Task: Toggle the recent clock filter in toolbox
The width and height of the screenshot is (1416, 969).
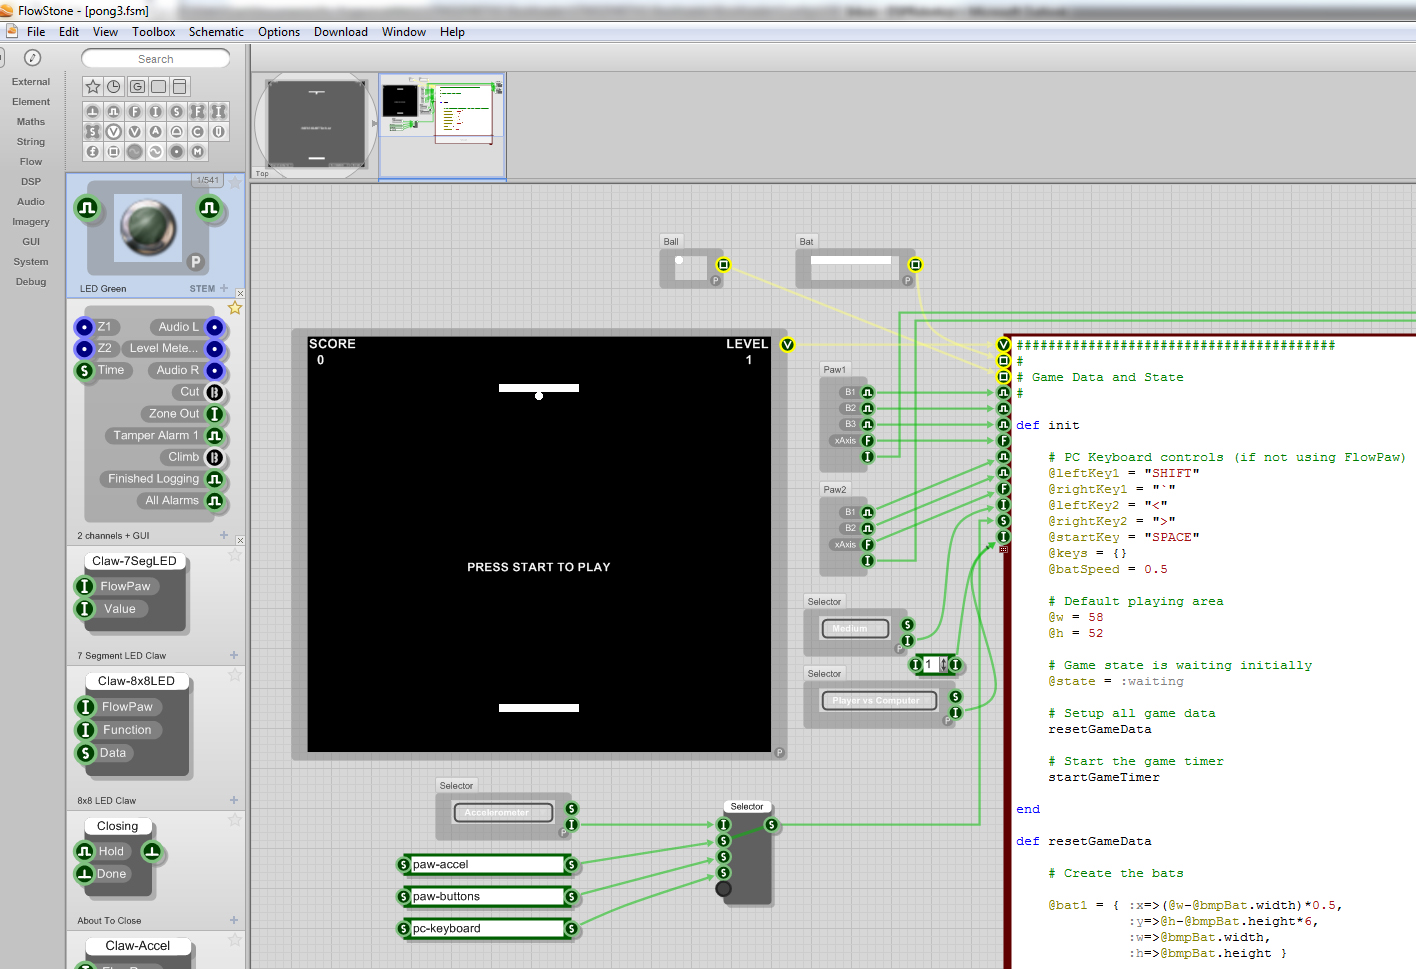Action: pyautogui.click(x=114, y=87)
